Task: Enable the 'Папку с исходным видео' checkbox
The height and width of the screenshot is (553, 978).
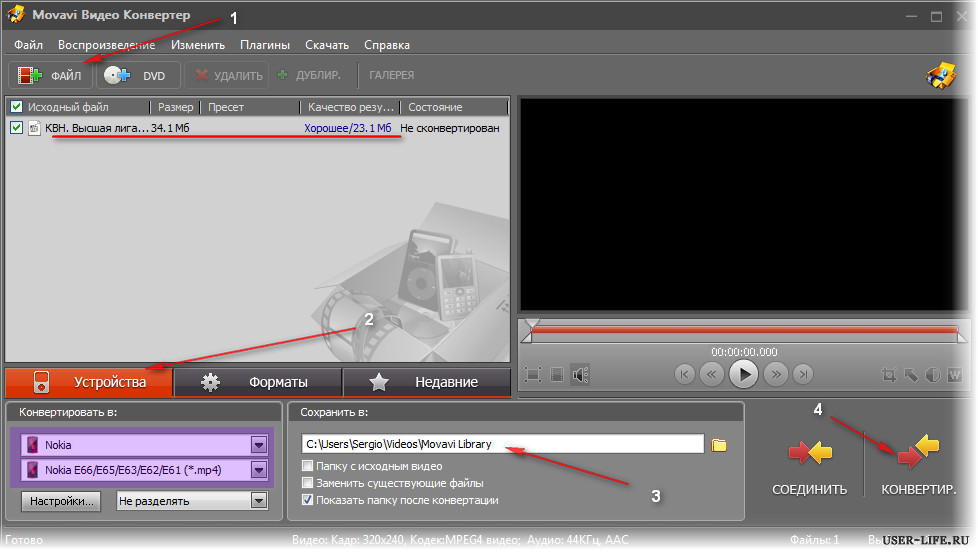Action: (x=308, y=466)
